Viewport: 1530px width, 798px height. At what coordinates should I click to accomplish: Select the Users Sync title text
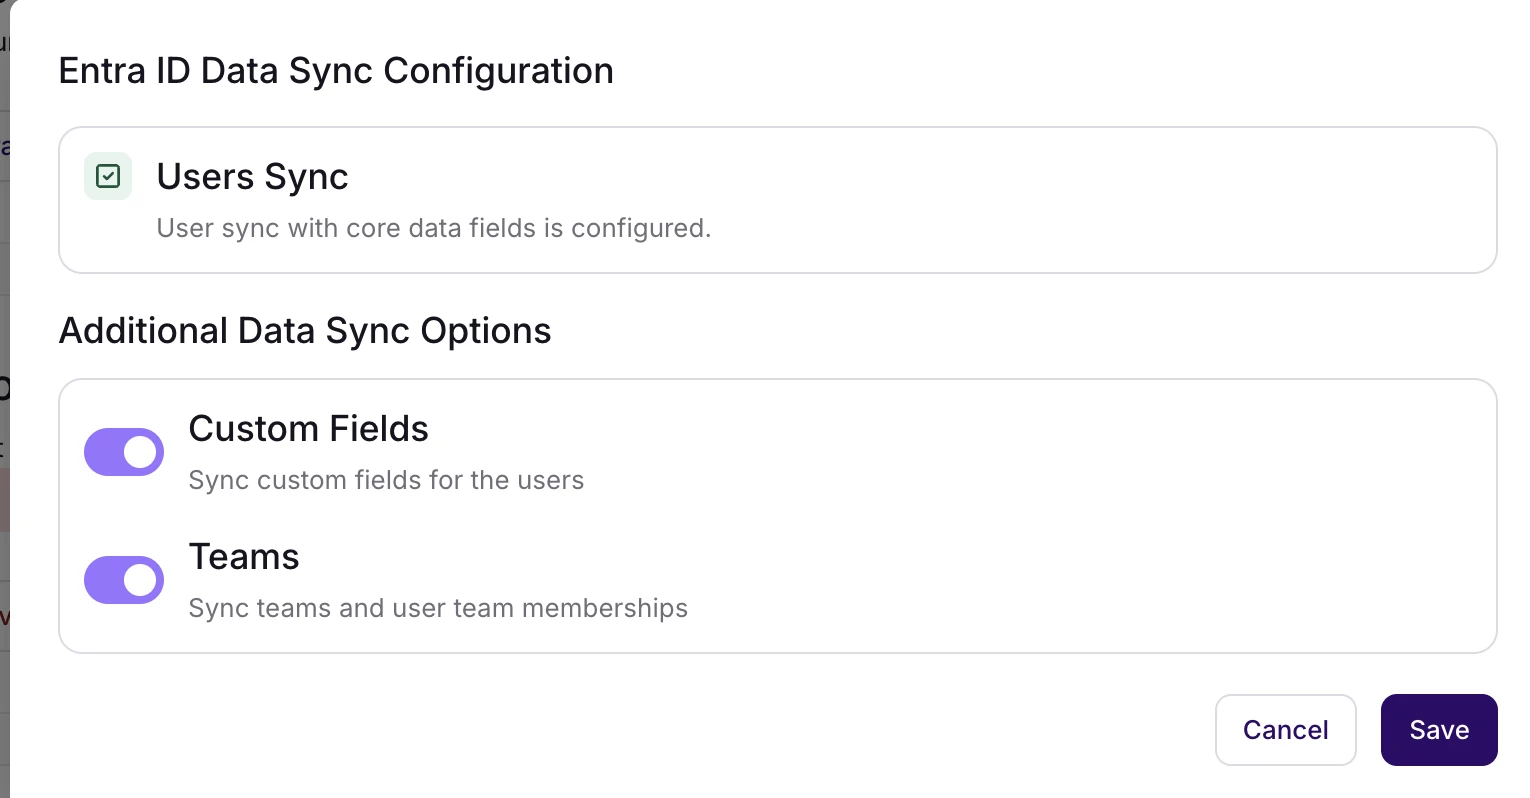pyautogui.click(x=252, y=177)
